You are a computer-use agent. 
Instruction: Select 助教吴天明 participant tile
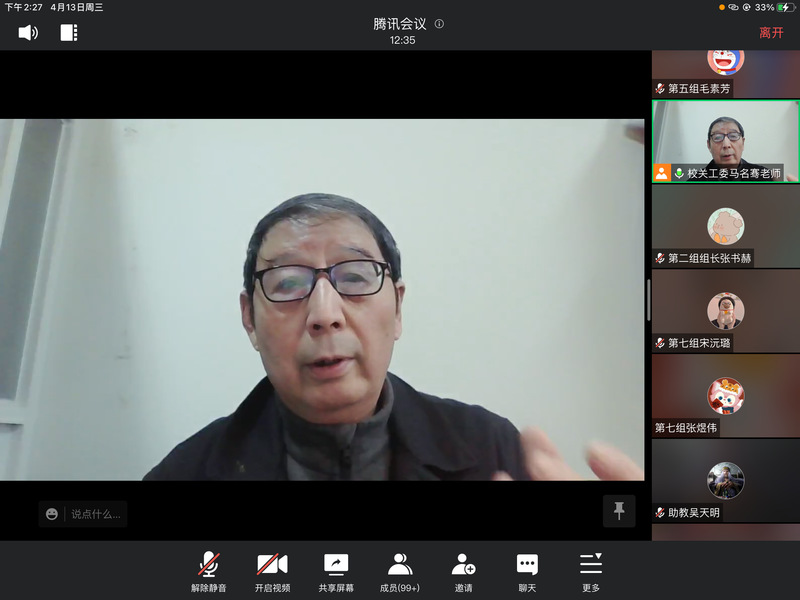[725, 481]
